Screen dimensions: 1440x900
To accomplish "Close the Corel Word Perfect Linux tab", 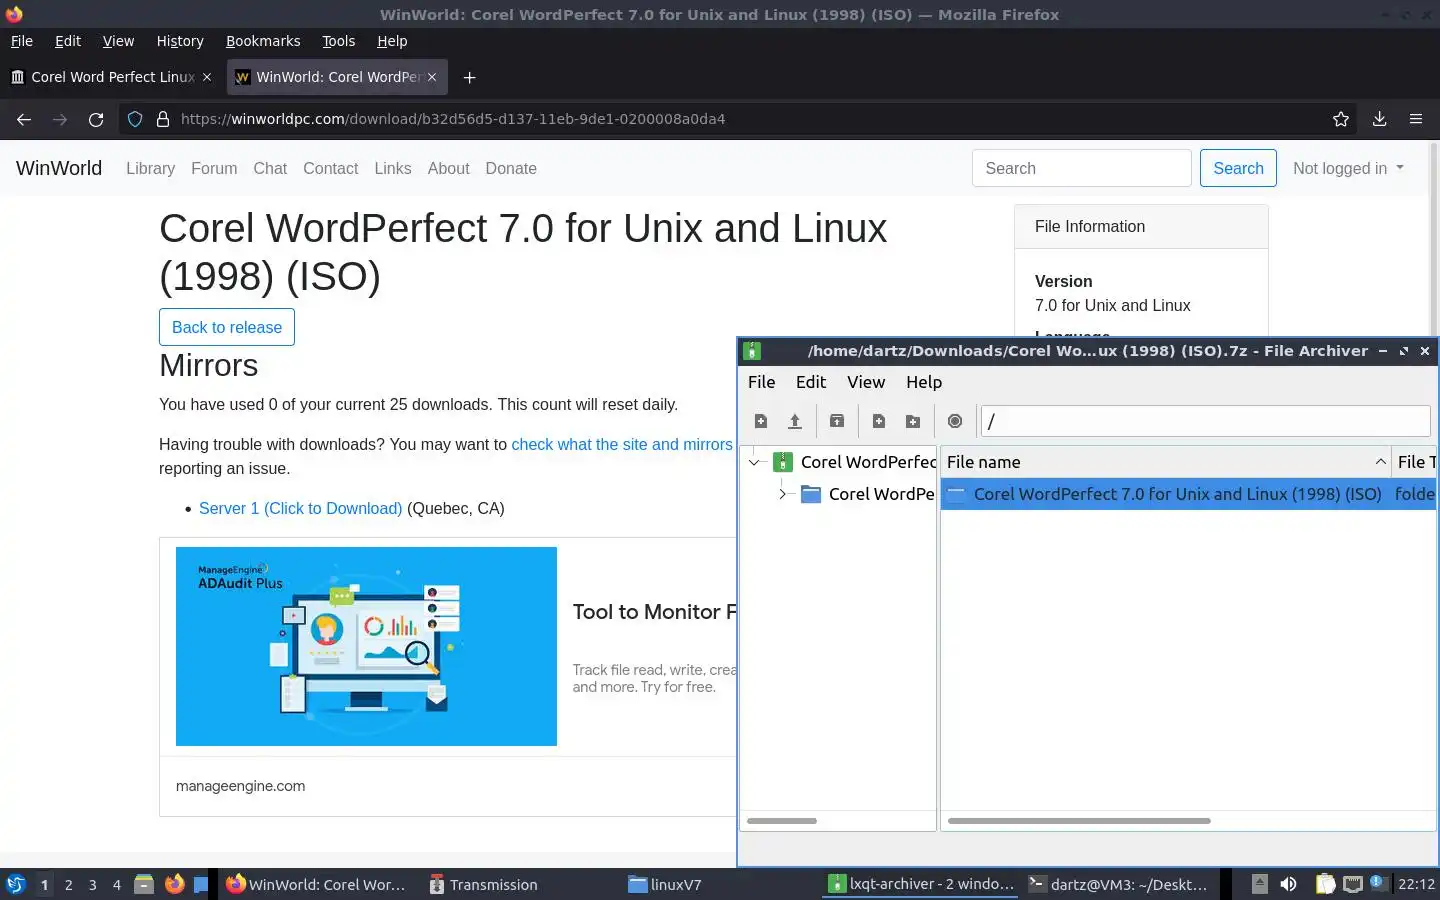I will (x=207, y=77).
